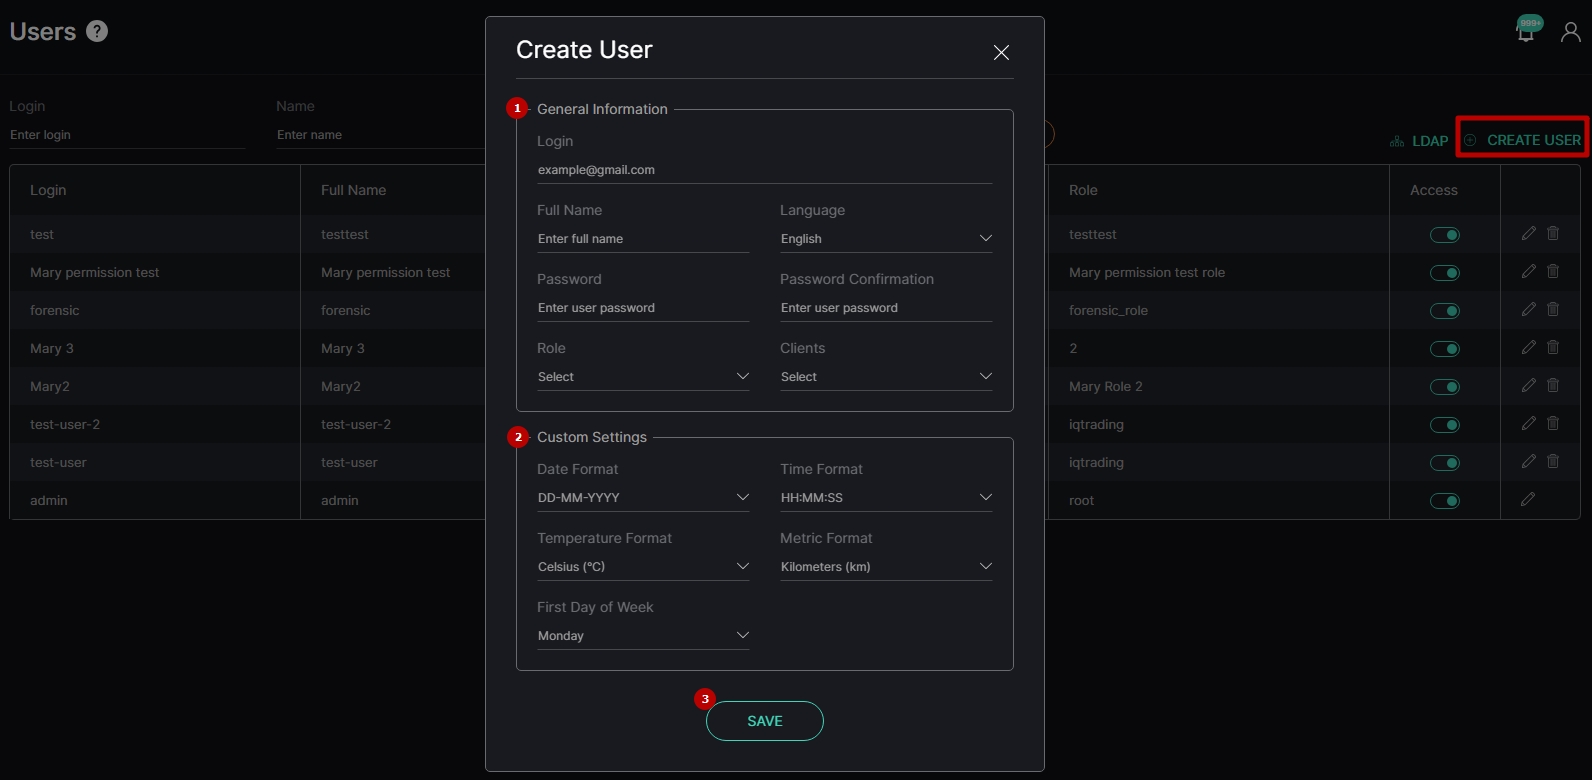Click the LDAP link
The image size is (1592, 780).
pos(1419,141)
